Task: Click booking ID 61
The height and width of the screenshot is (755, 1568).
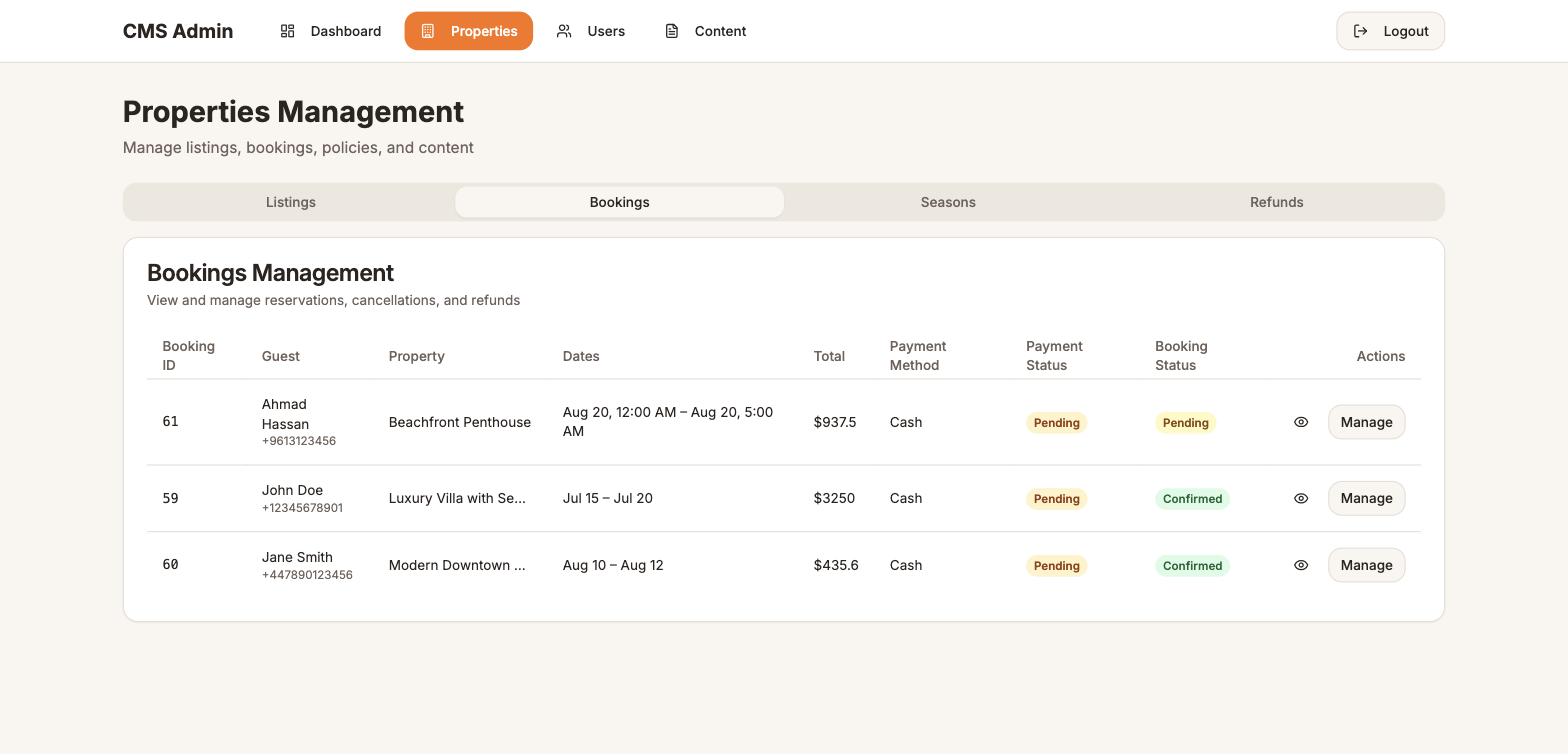Action: pyautogui.click(x=170, y=422)
